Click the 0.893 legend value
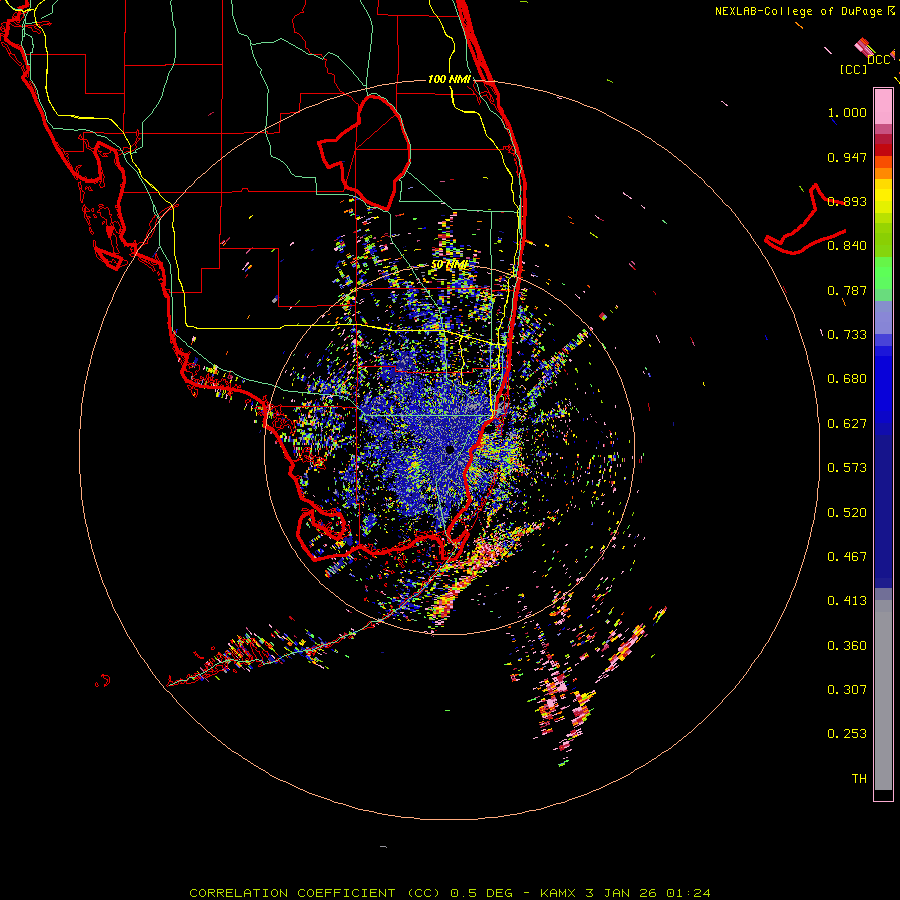Viewport: 900px width, 900px height. pos(847,201)
